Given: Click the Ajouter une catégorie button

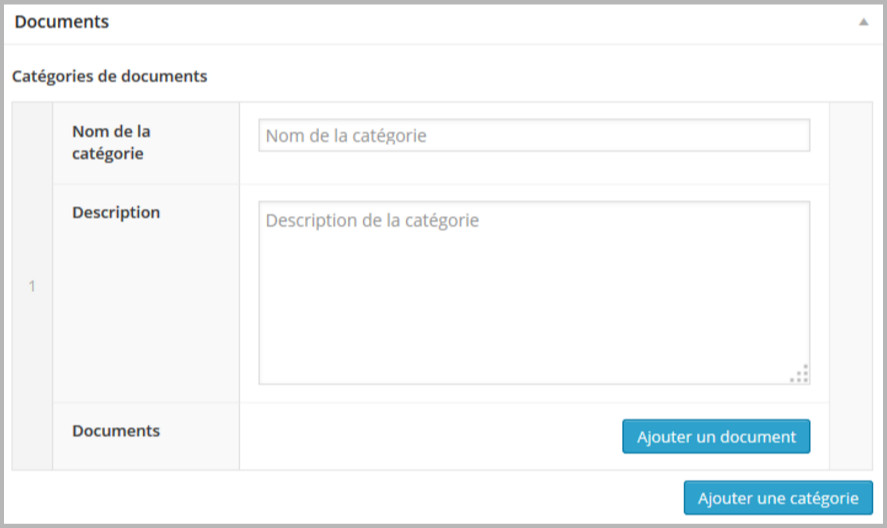Looking at the screenshot, I should [778, 498].
